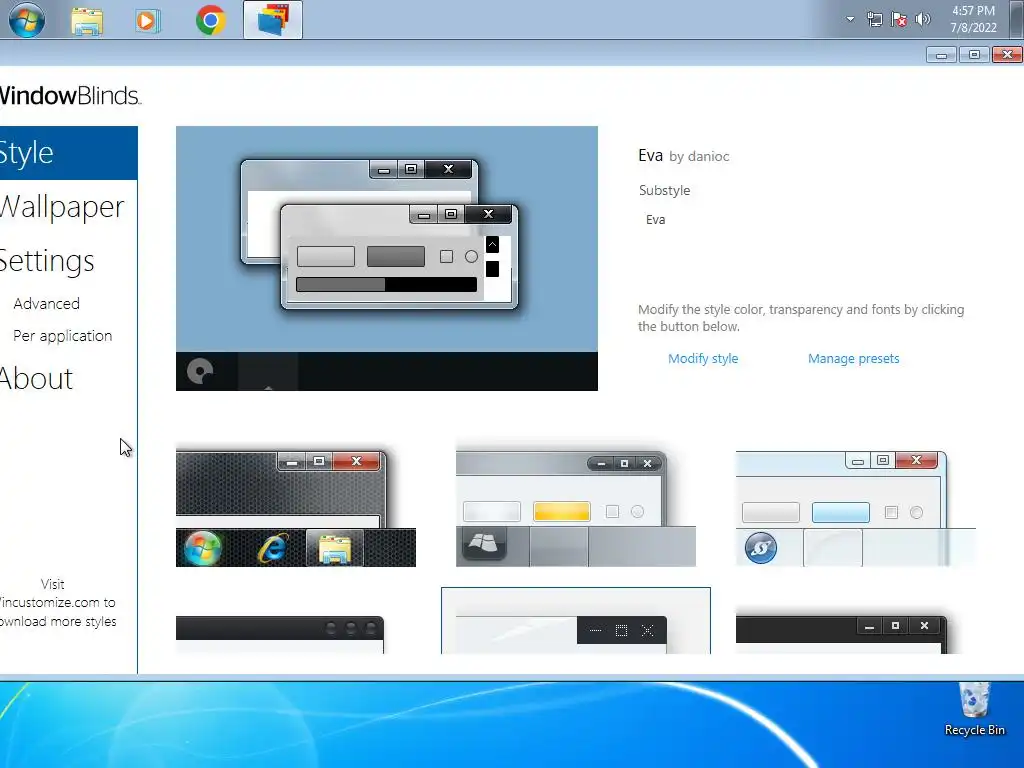Viewport: 1024px width, 768px height.
Task: Close the WindowBlinds window
Action: tap(1007, 55)
